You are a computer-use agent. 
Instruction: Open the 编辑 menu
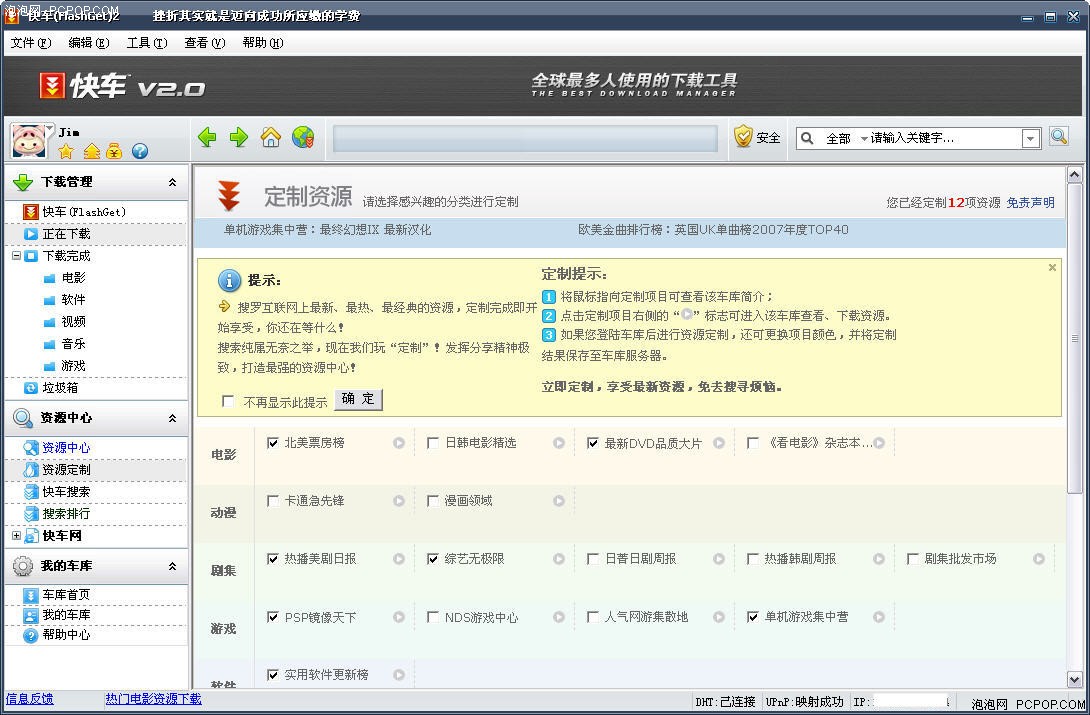pyautogui.click(x=88, y=42)
